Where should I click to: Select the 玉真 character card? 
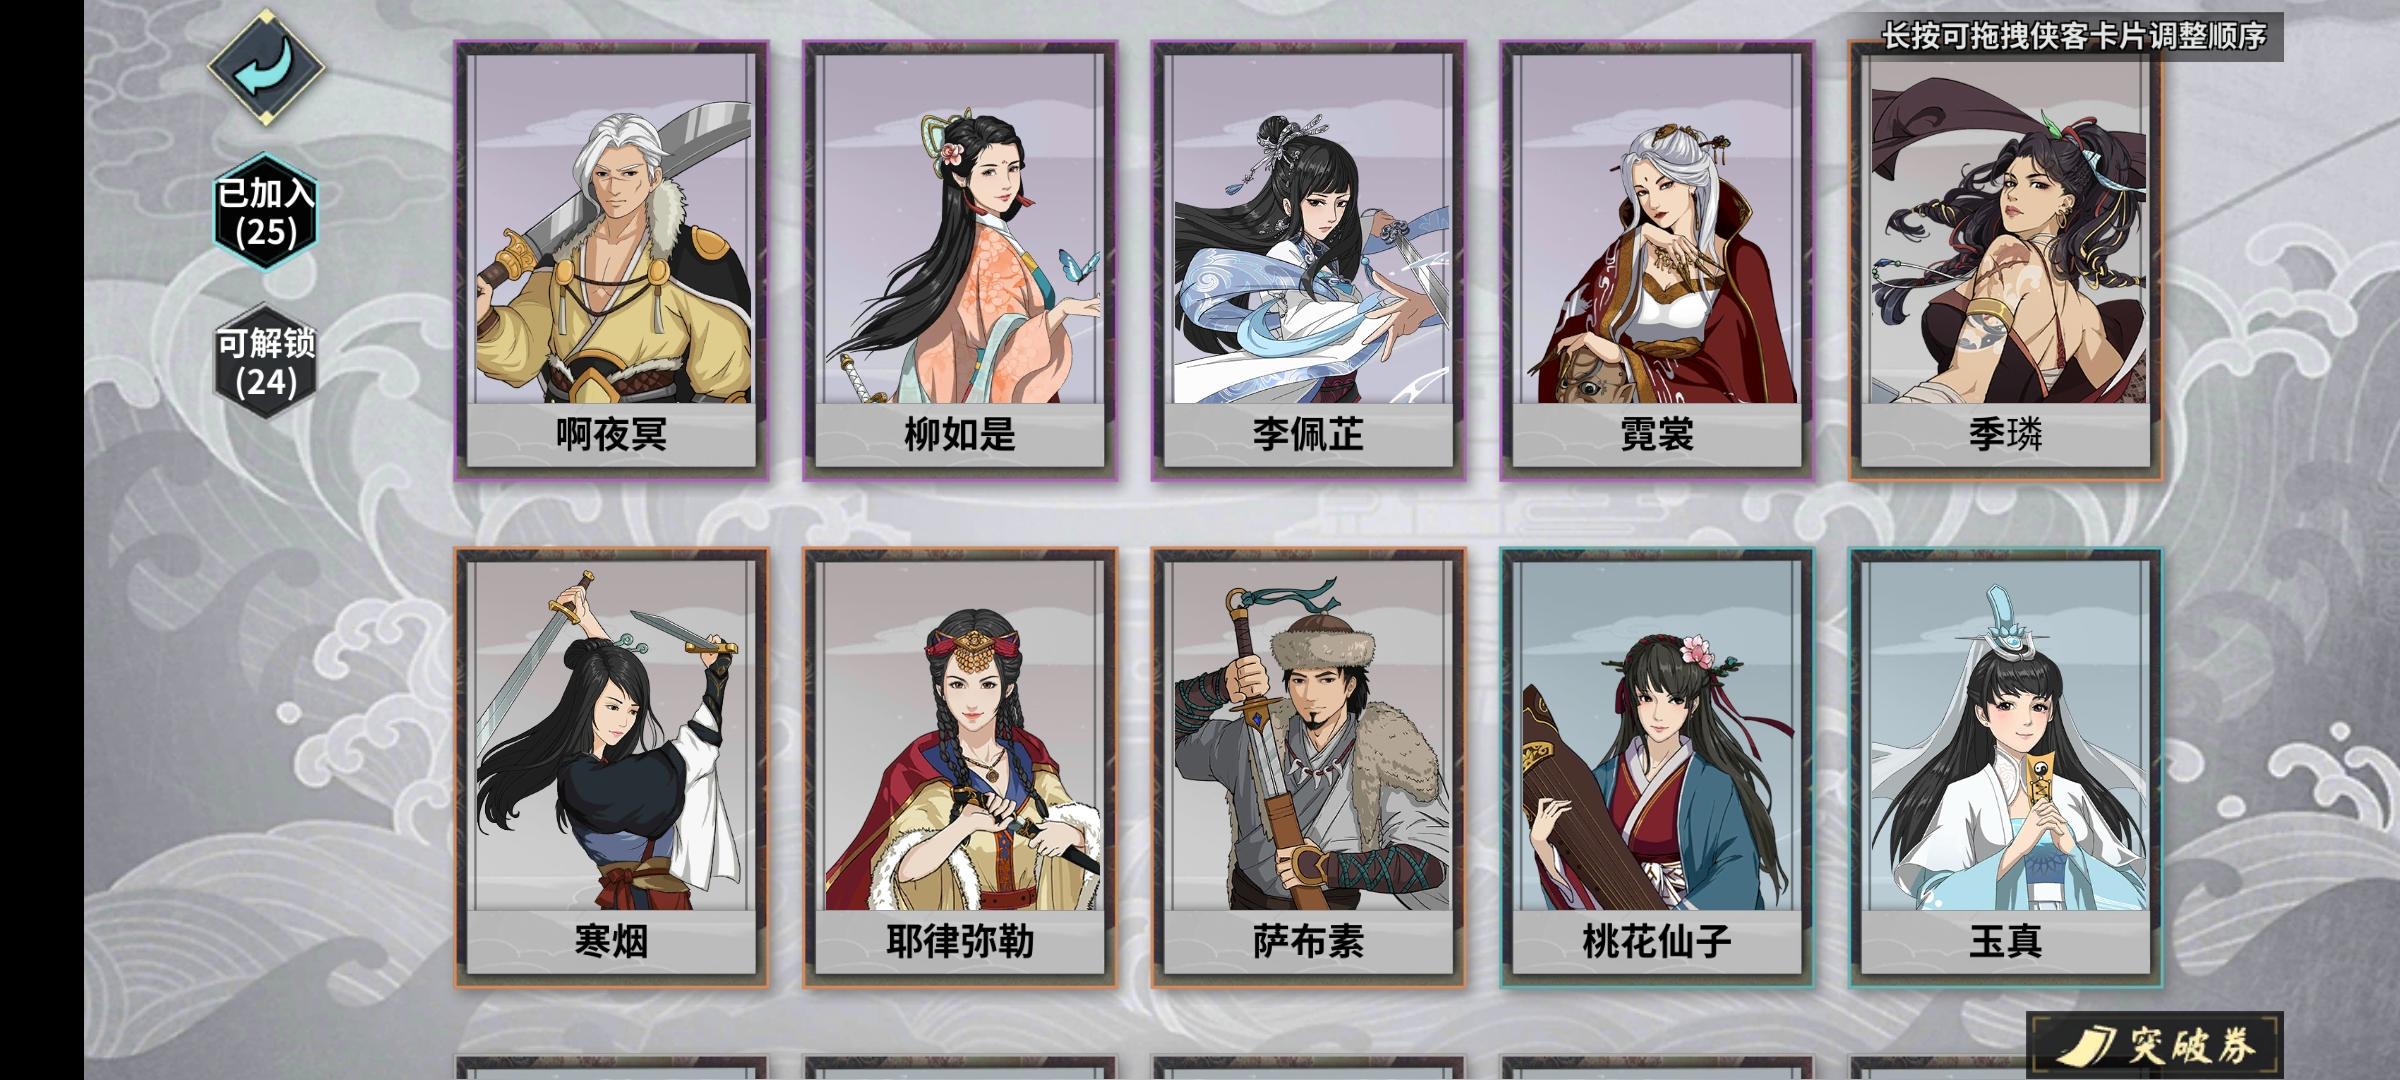click(x=2006, y=768)
